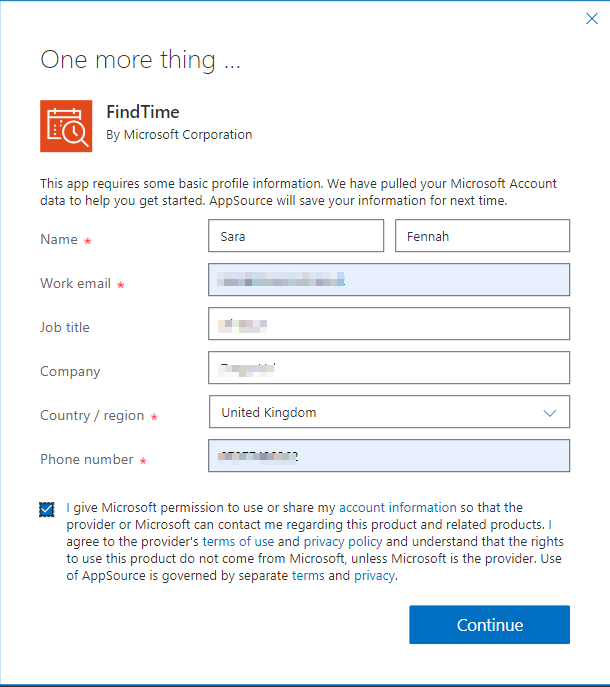Open the provider's terms of use link
Screen dimensions: 610x687
point(238,542)
